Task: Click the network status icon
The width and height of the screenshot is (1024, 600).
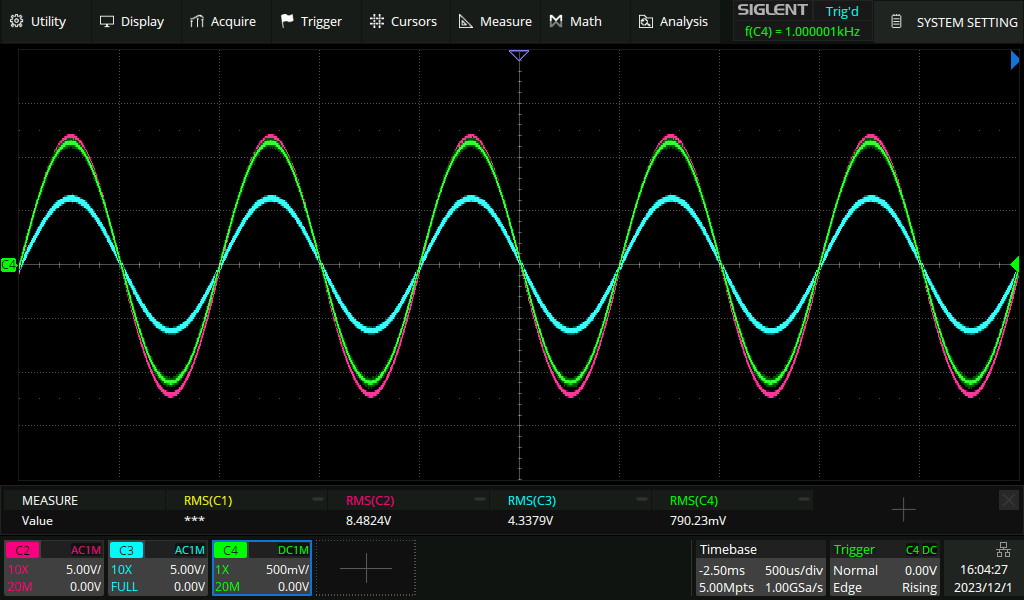Action: [1002, 550]
